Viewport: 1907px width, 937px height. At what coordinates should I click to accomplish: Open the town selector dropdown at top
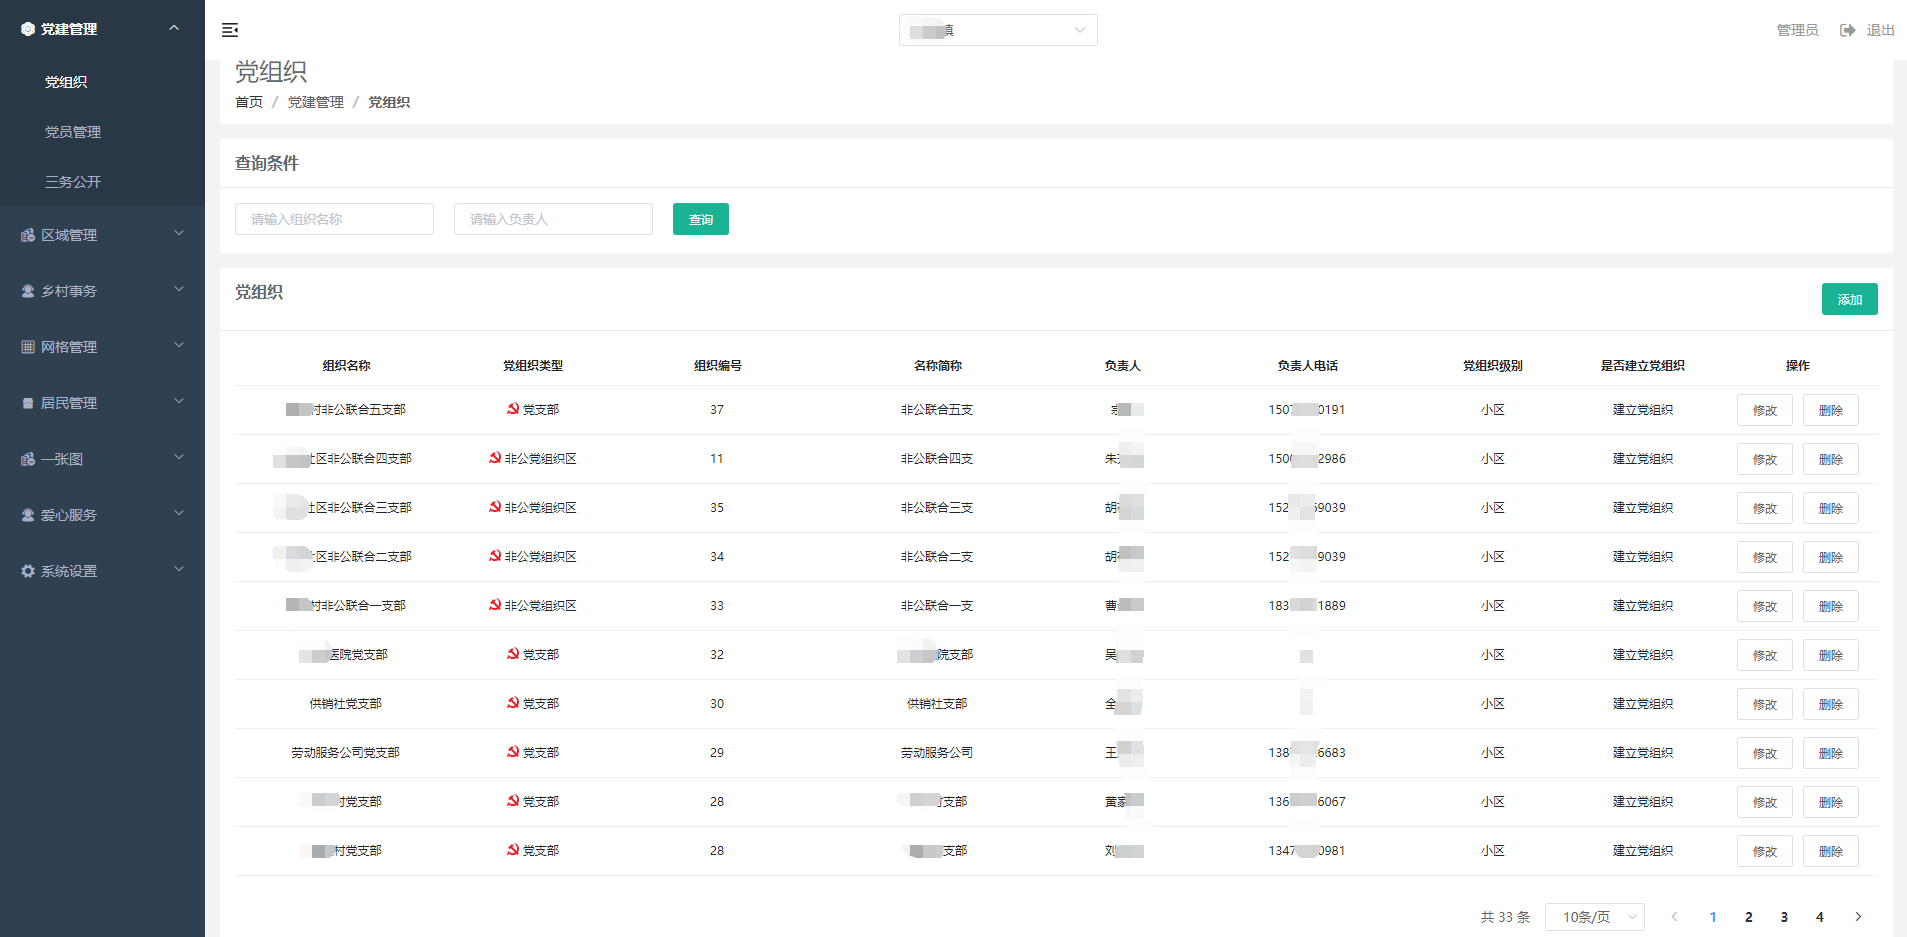pyautogui.click(x=997, y=30)
